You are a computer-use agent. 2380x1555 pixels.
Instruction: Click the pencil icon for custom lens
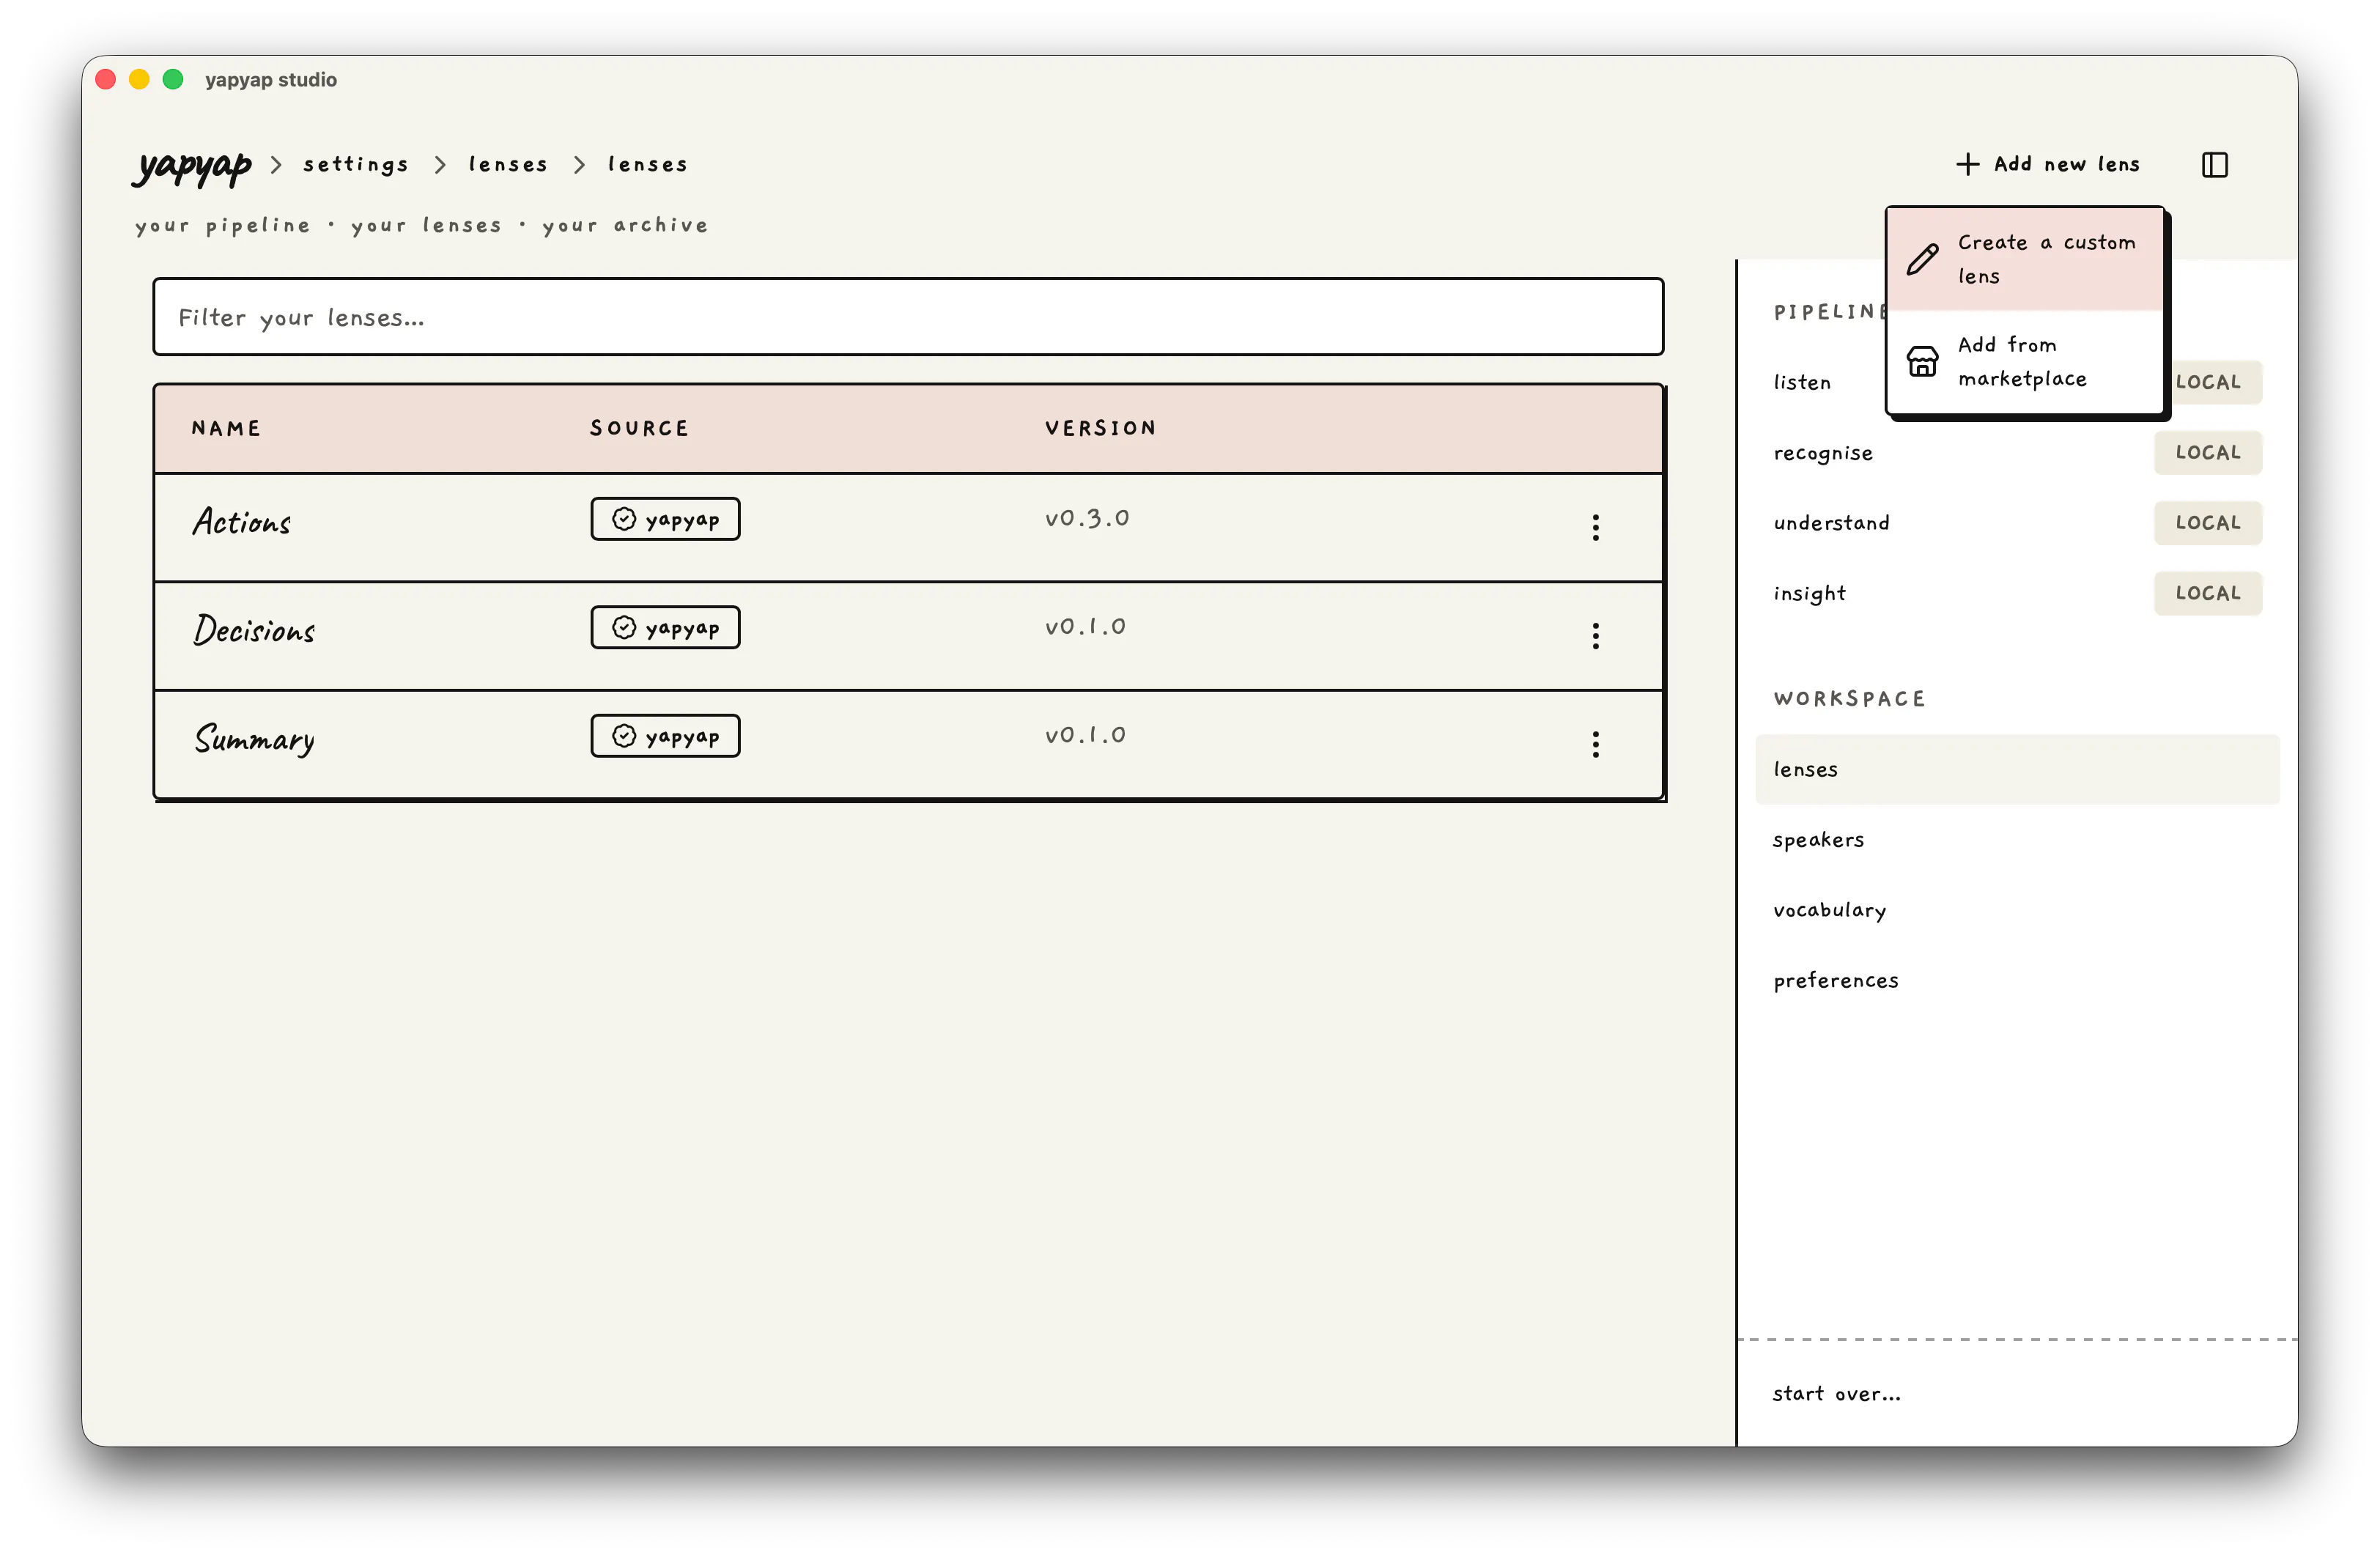[1922, 259]
